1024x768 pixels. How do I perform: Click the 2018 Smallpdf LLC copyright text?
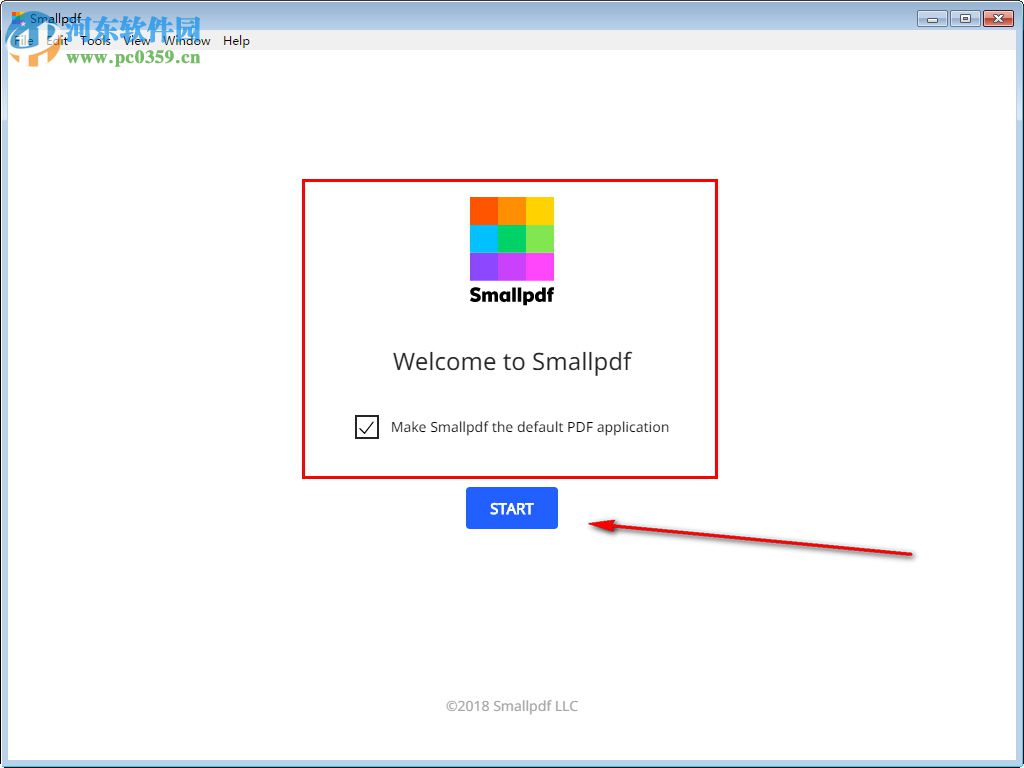(511, 706)
